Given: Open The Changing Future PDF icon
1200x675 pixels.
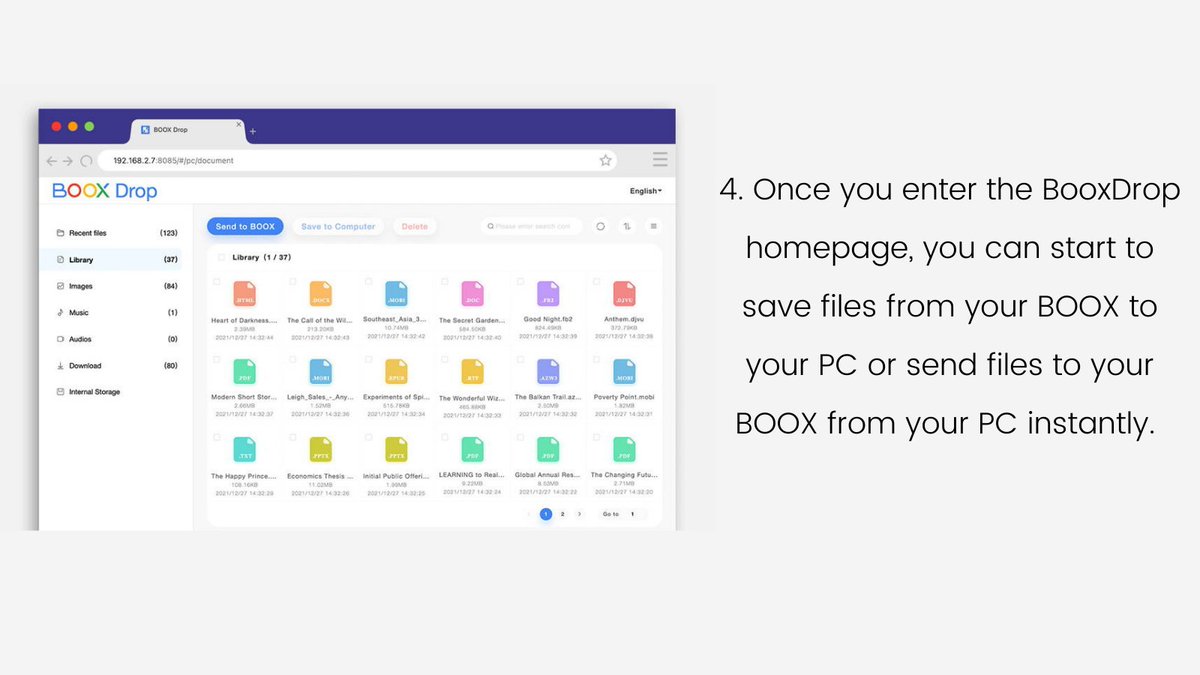Looking at the screenshot, I should click(624, 449).
